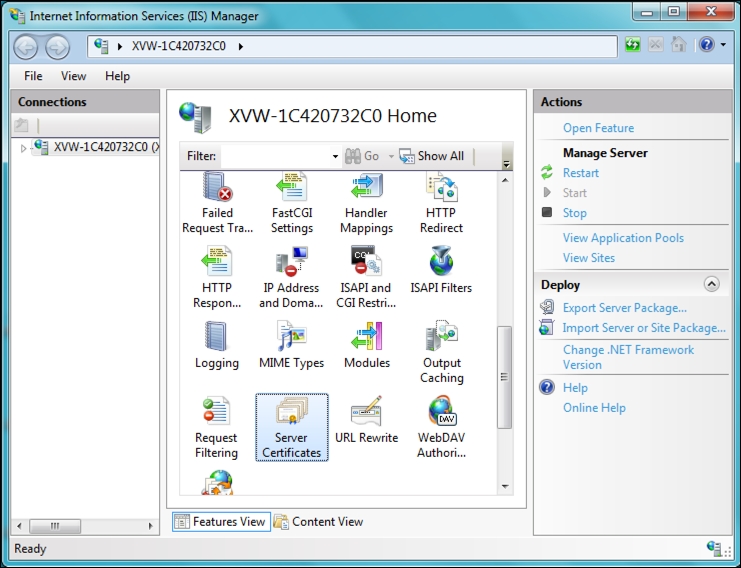Collapse the Deploy section in Actions
Screen dimensions: 741x568
coord(712,284)
